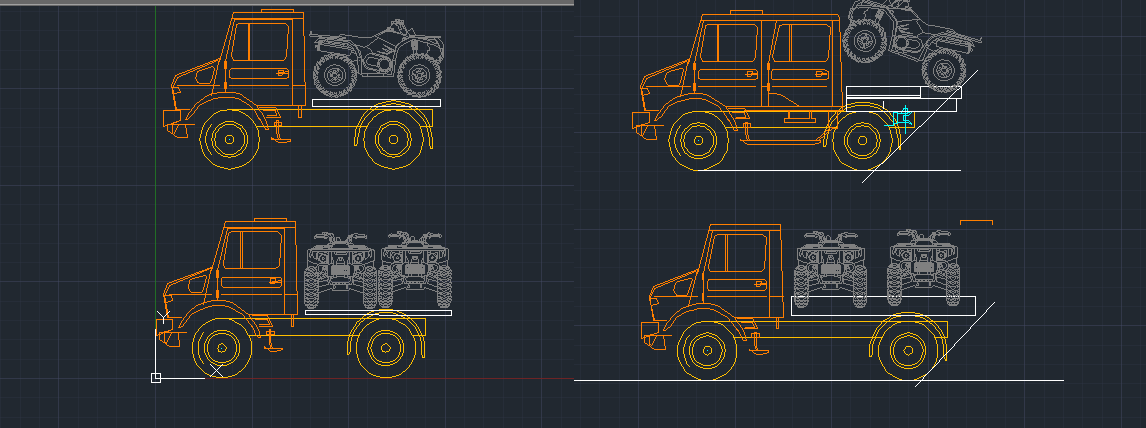Select the left front-view ATV on the bottom-left truck
Screen dimensions: 1146x428
point(341,270)
